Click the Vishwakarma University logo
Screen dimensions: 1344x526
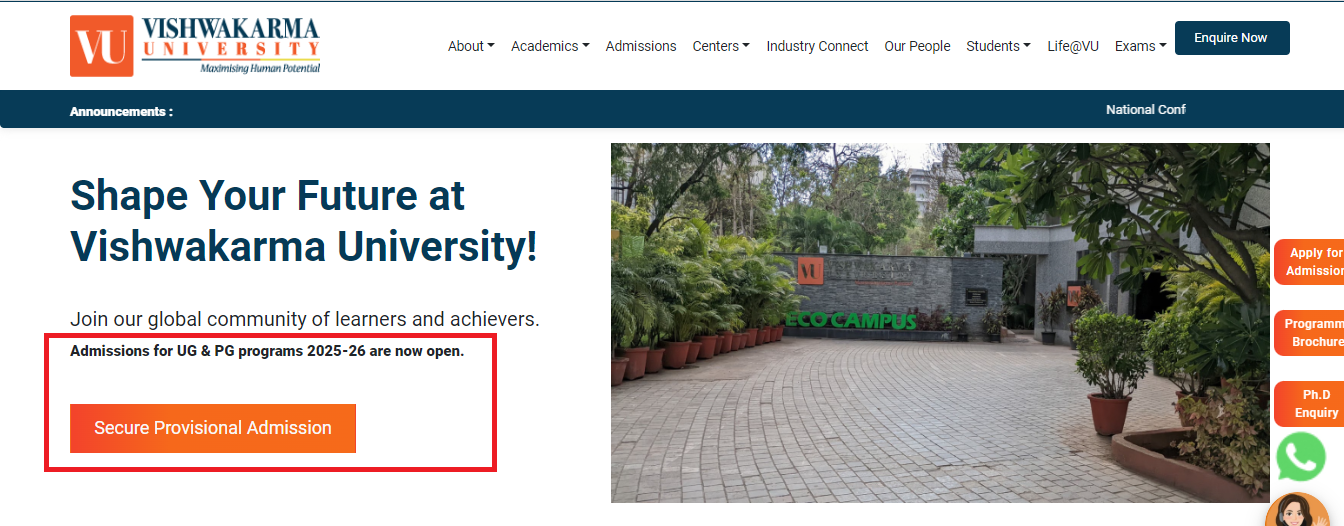click(195, 46)
